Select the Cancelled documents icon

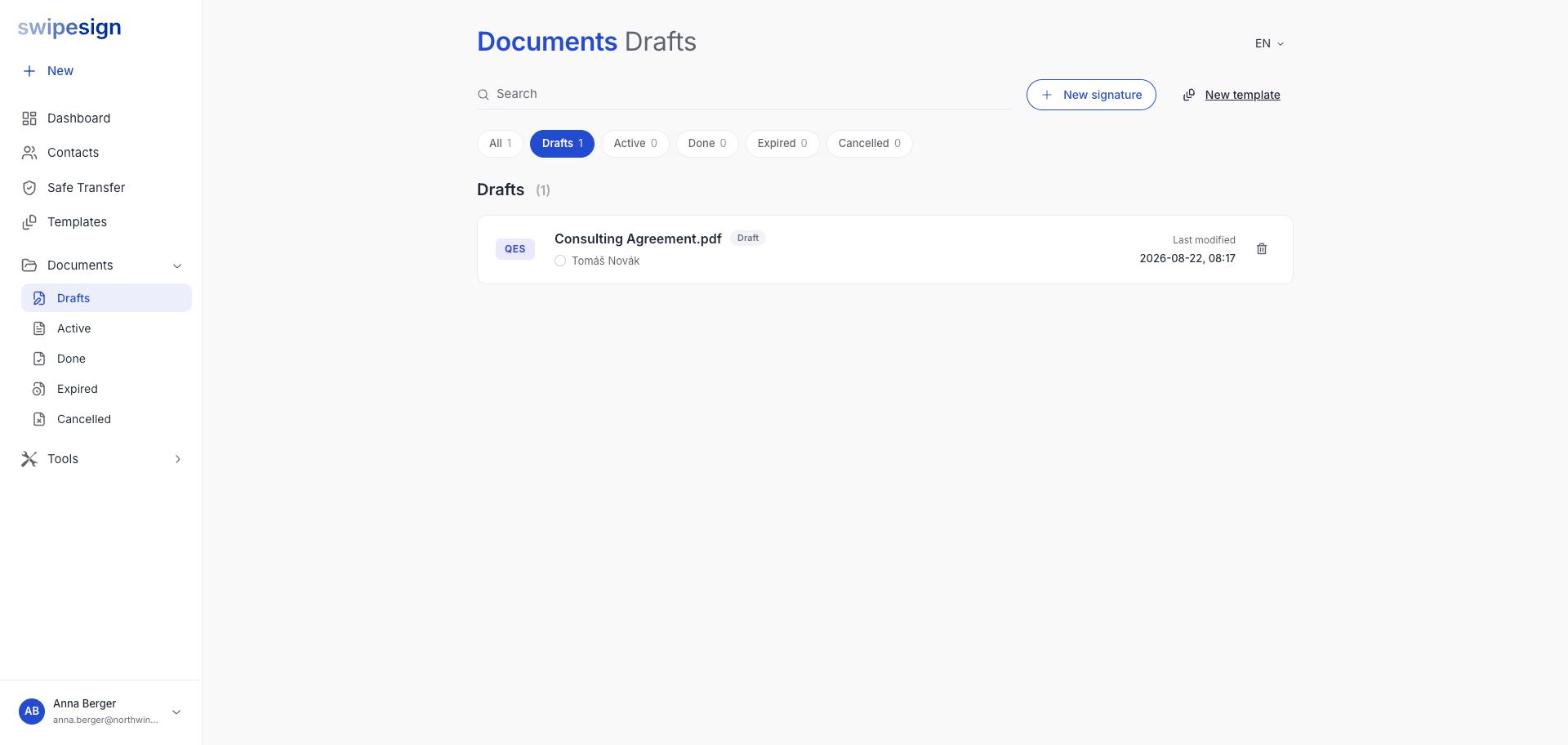39,419
